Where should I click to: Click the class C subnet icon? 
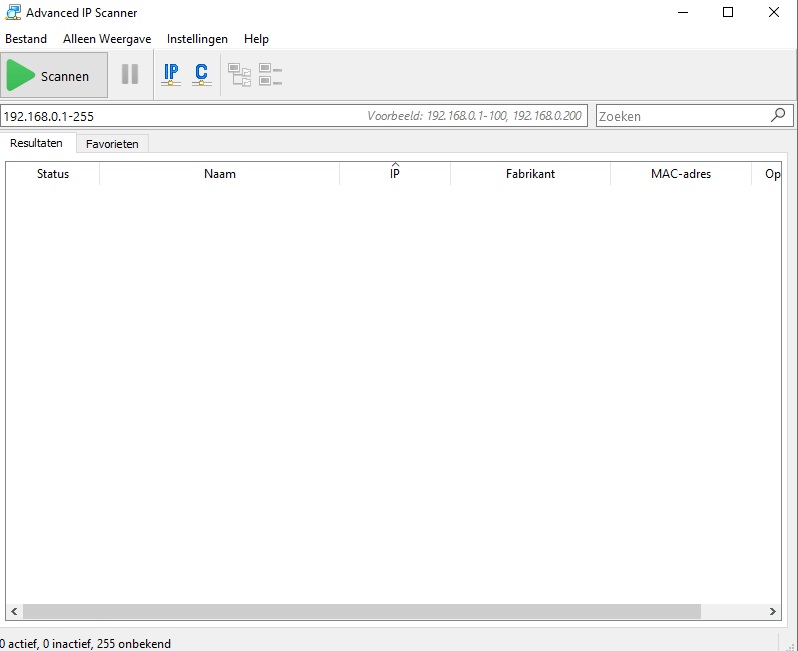pos(202,74)
